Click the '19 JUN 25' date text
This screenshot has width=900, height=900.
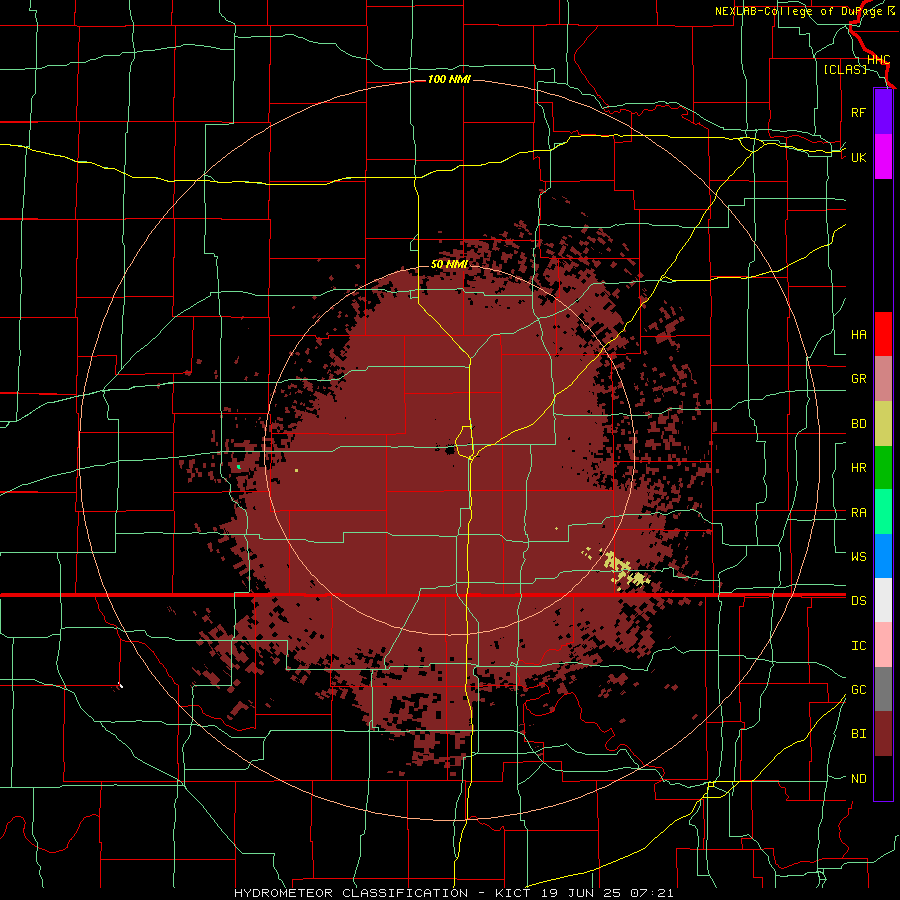(x=579, y=893)
